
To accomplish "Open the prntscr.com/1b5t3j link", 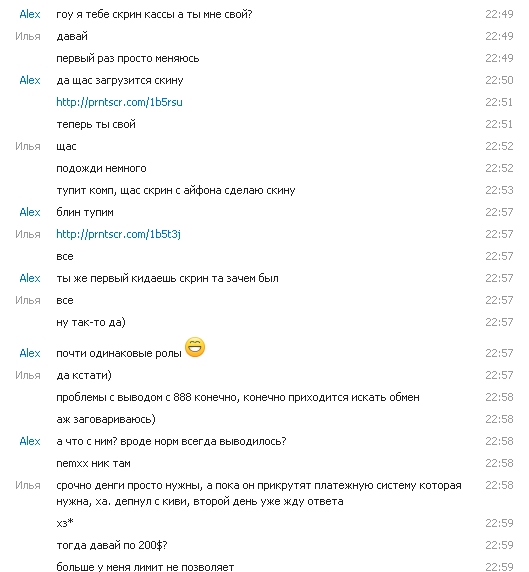I will (x=119, y=234).
